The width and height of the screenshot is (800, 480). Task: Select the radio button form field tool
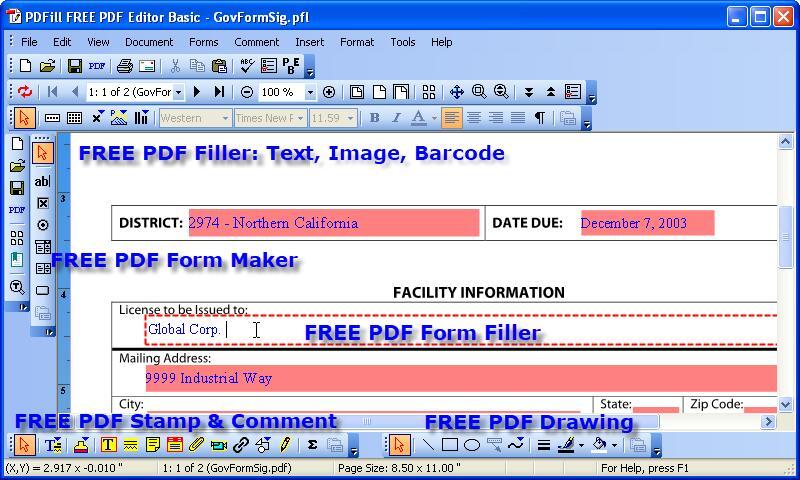[x=43, y=225]
